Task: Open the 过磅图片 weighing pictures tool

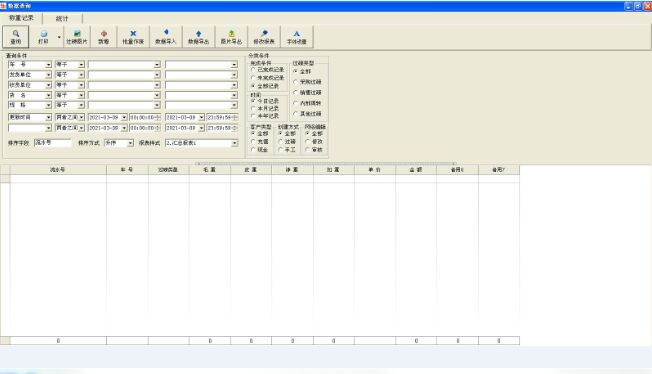Action: click(77, 37)
